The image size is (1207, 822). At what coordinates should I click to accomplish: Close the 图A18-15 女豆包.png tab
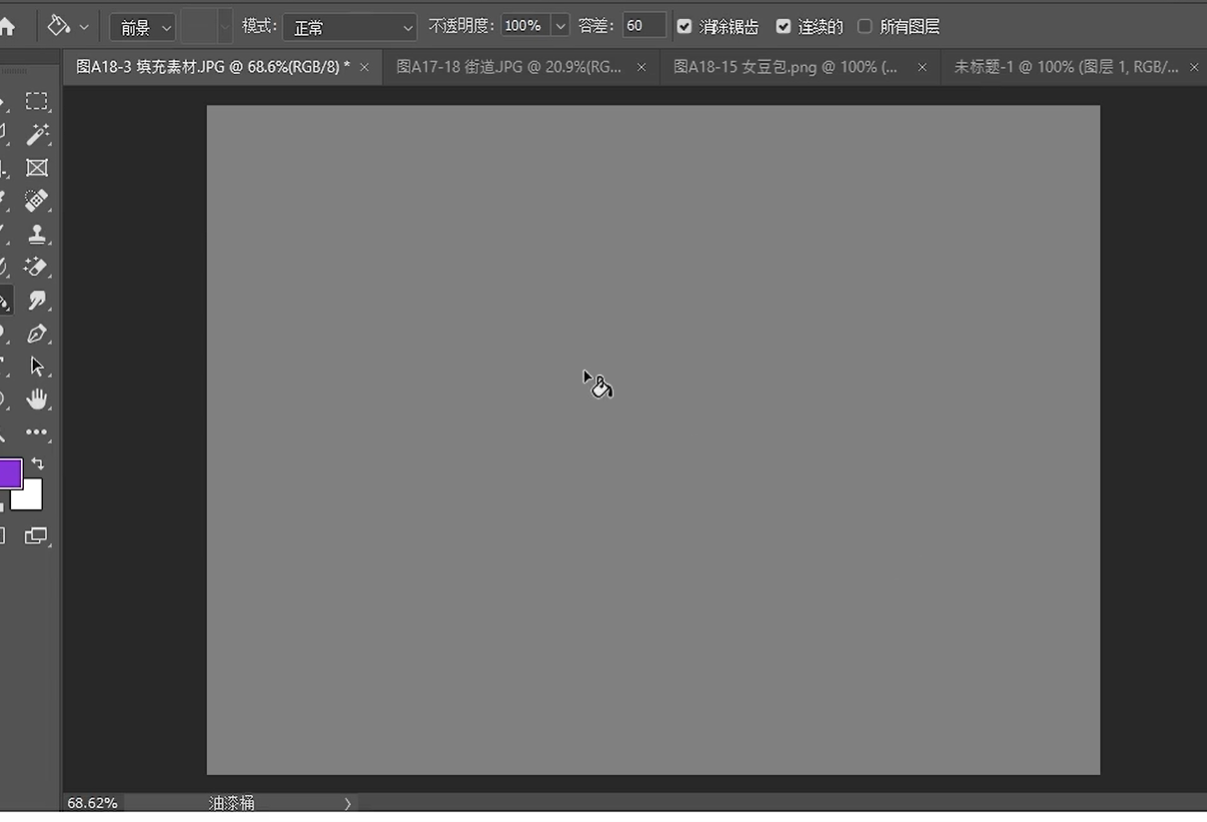[x=922, y=67]
